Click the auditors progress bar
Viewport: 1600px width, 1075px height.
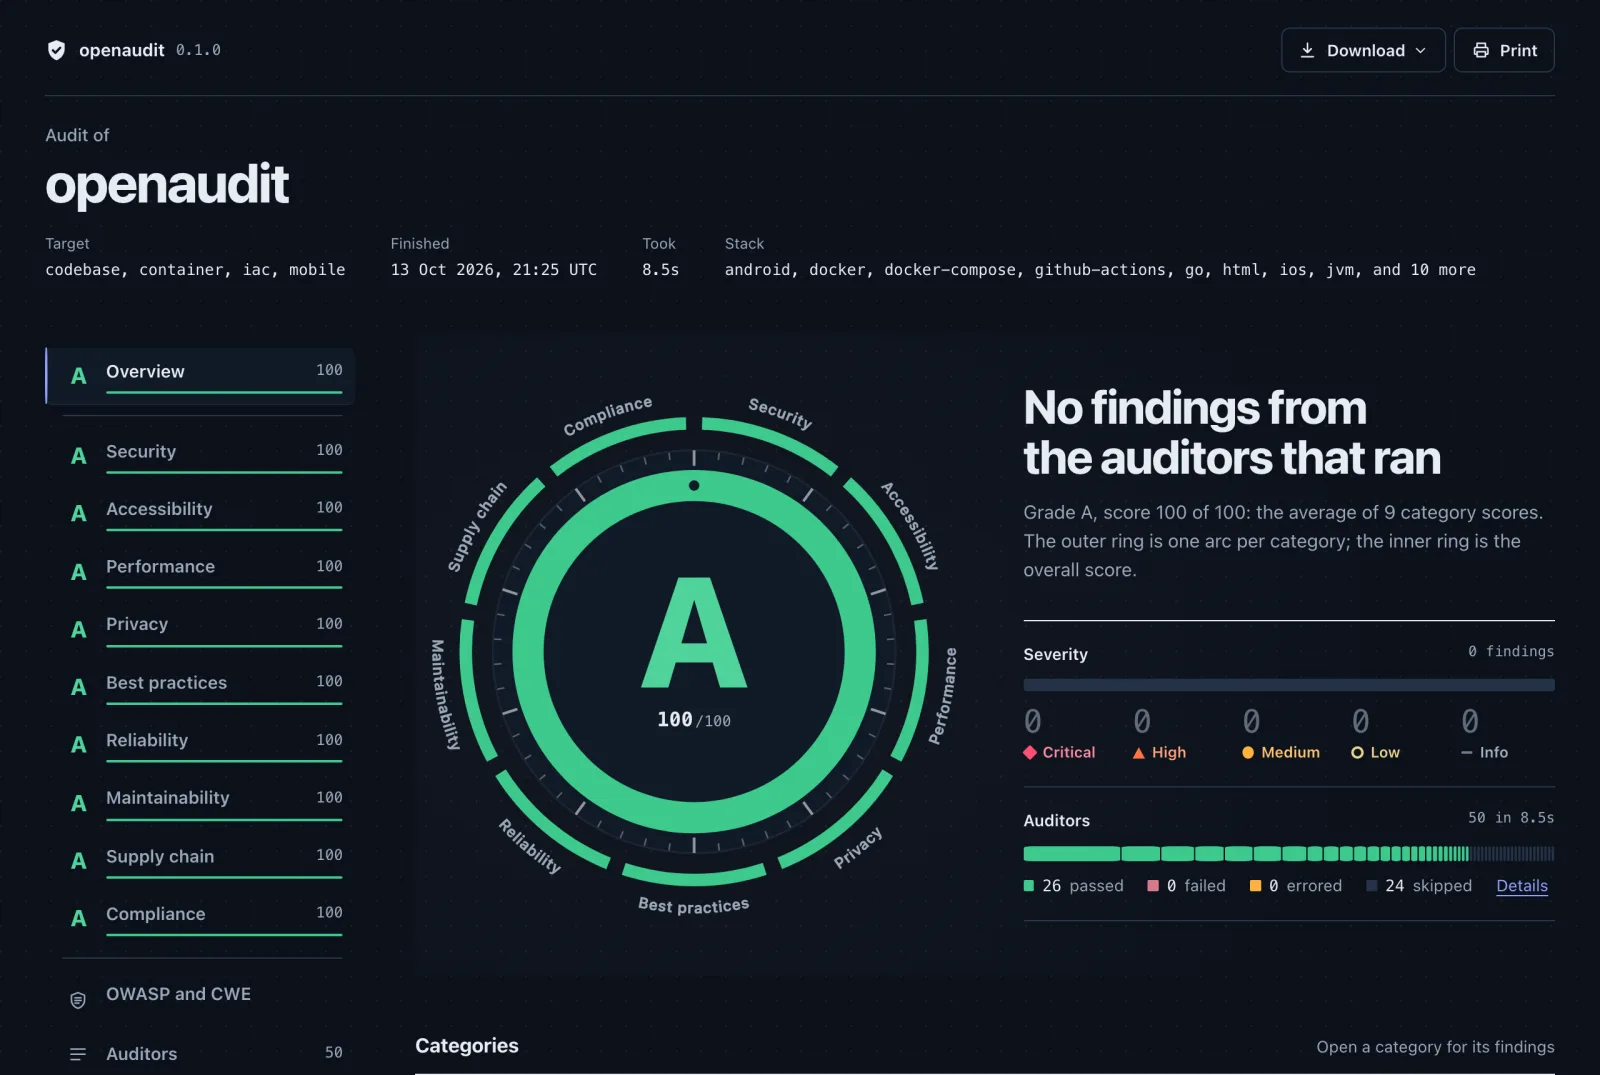click(x=1288, y=854)
